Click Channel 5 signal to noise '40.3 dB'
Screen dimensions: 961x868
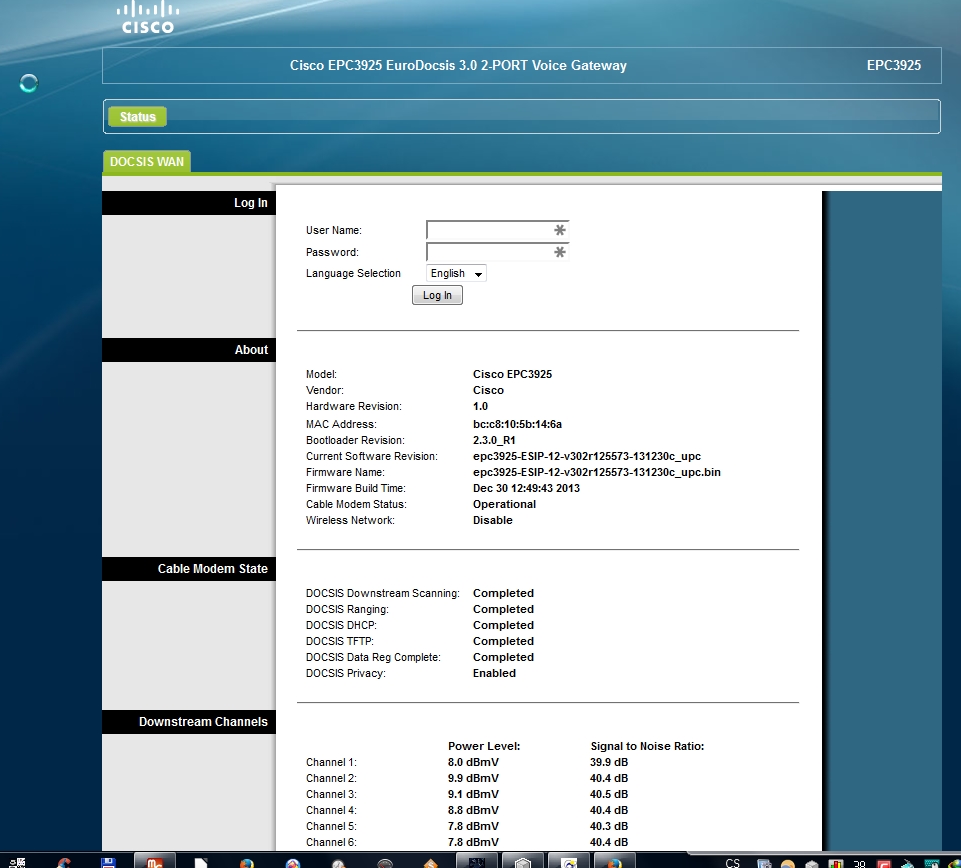pyautogui.click(x=609, y=826)
